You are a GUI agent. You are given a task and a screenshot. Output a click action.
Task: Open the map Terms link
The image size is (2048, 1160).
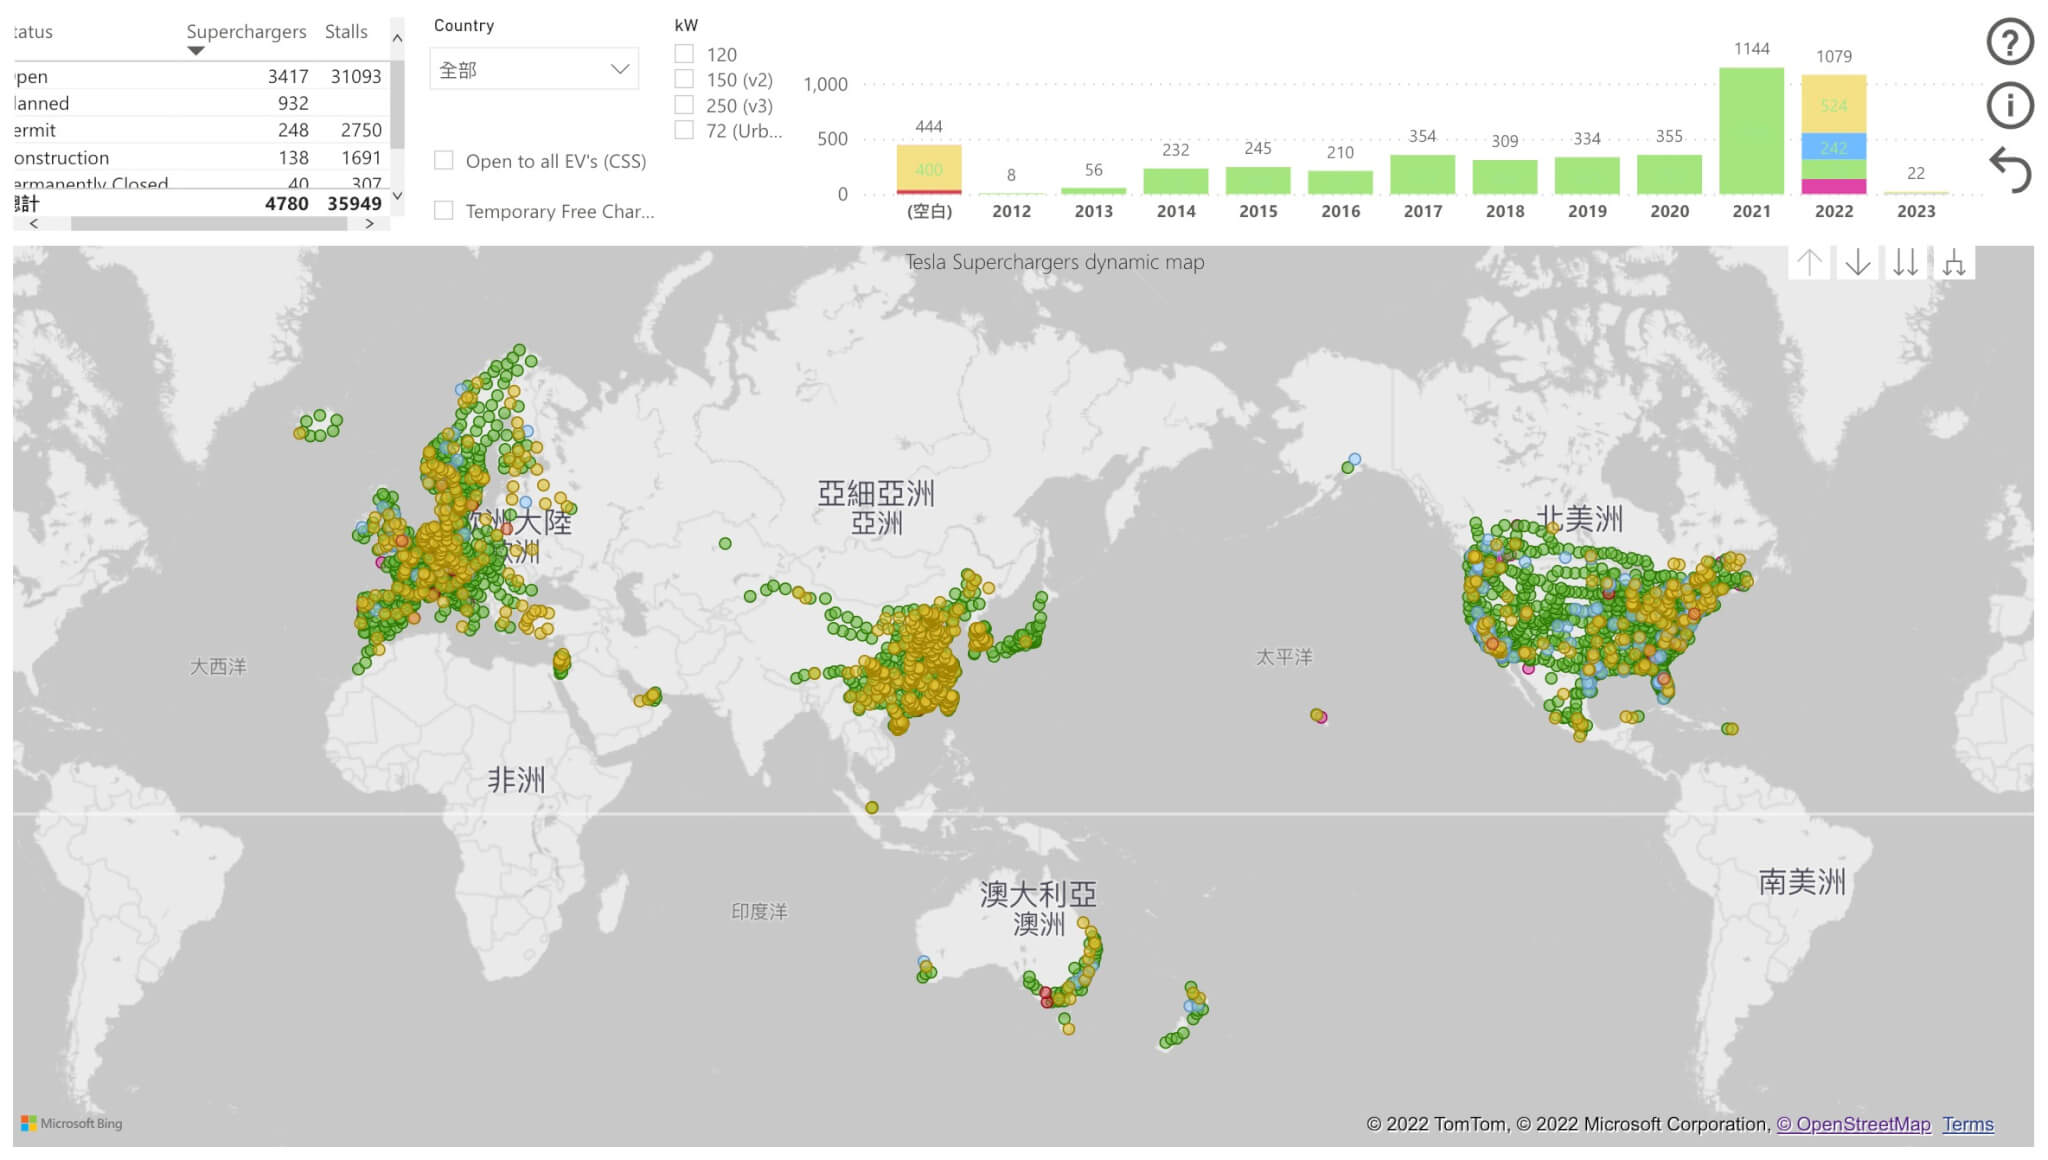point(1968,1124)
